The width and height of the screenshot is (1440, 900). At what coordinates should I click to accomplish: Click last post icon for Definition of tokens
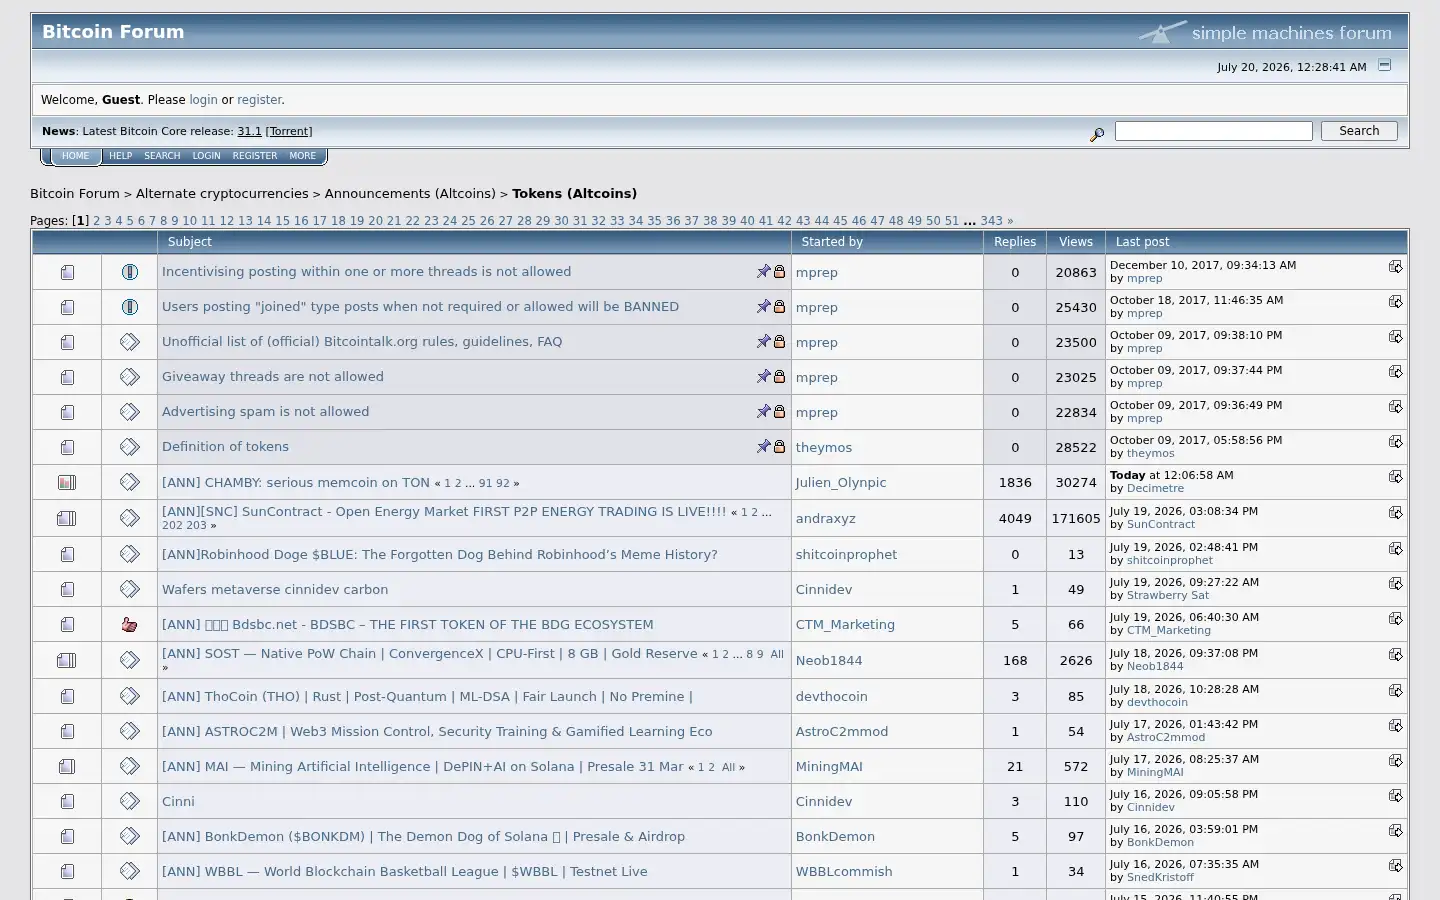point(1395,441)
